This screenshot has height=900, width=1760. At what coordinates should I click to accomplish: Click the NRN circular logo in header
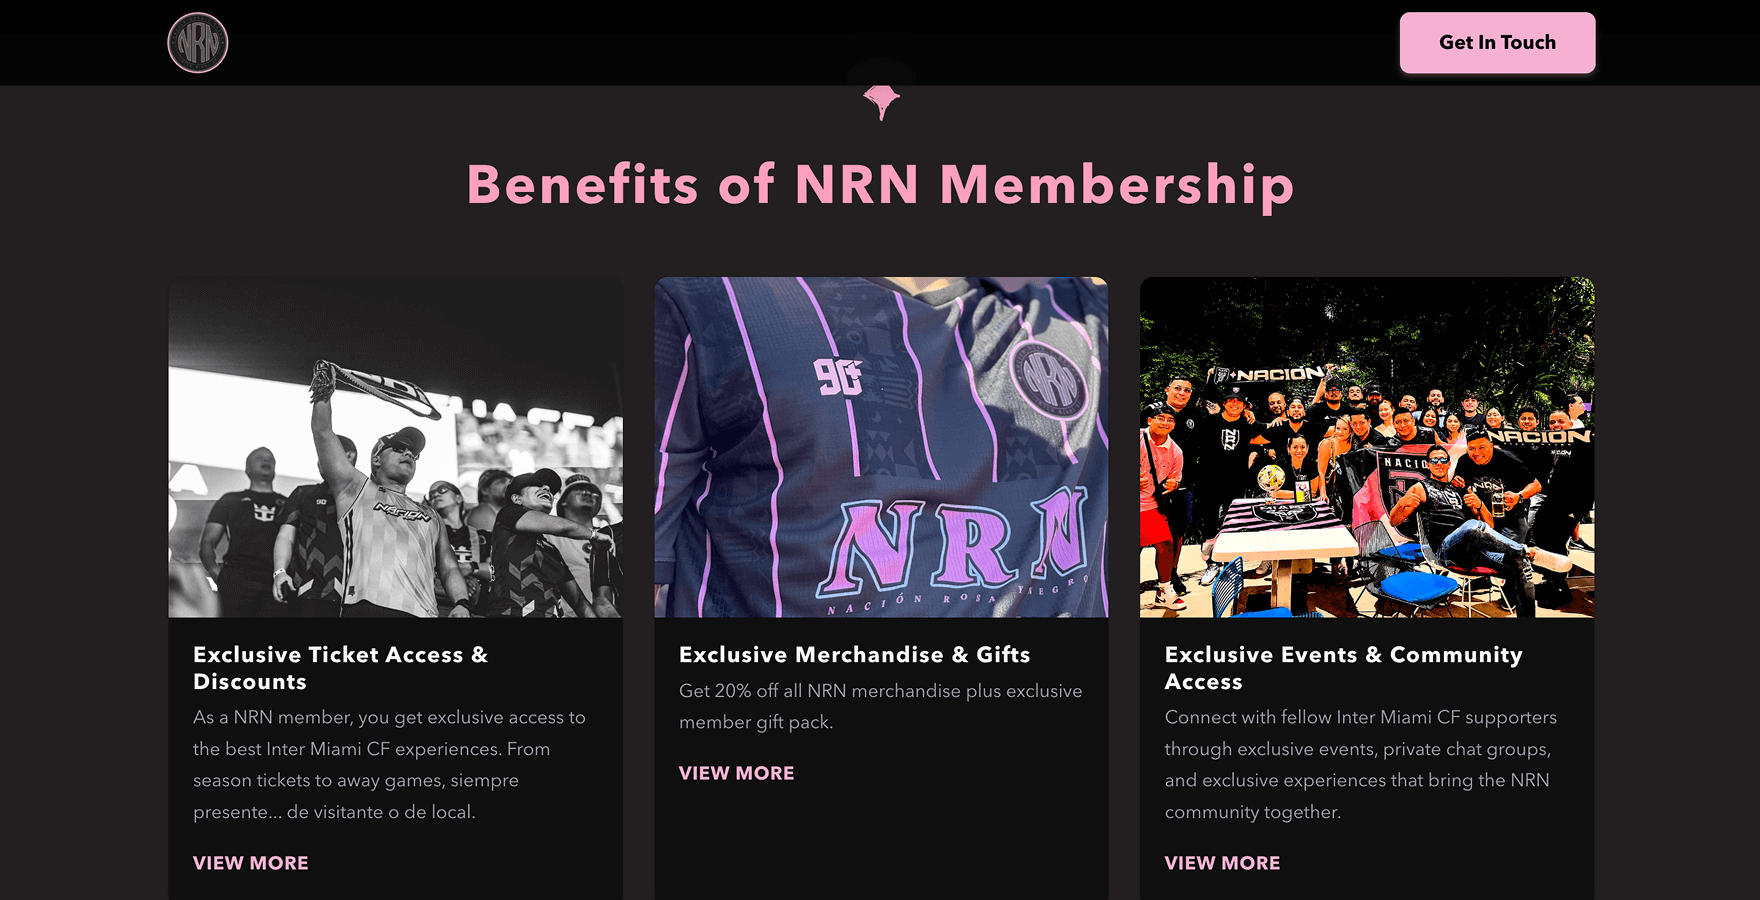pyautogui.click(x=198, y=43)
